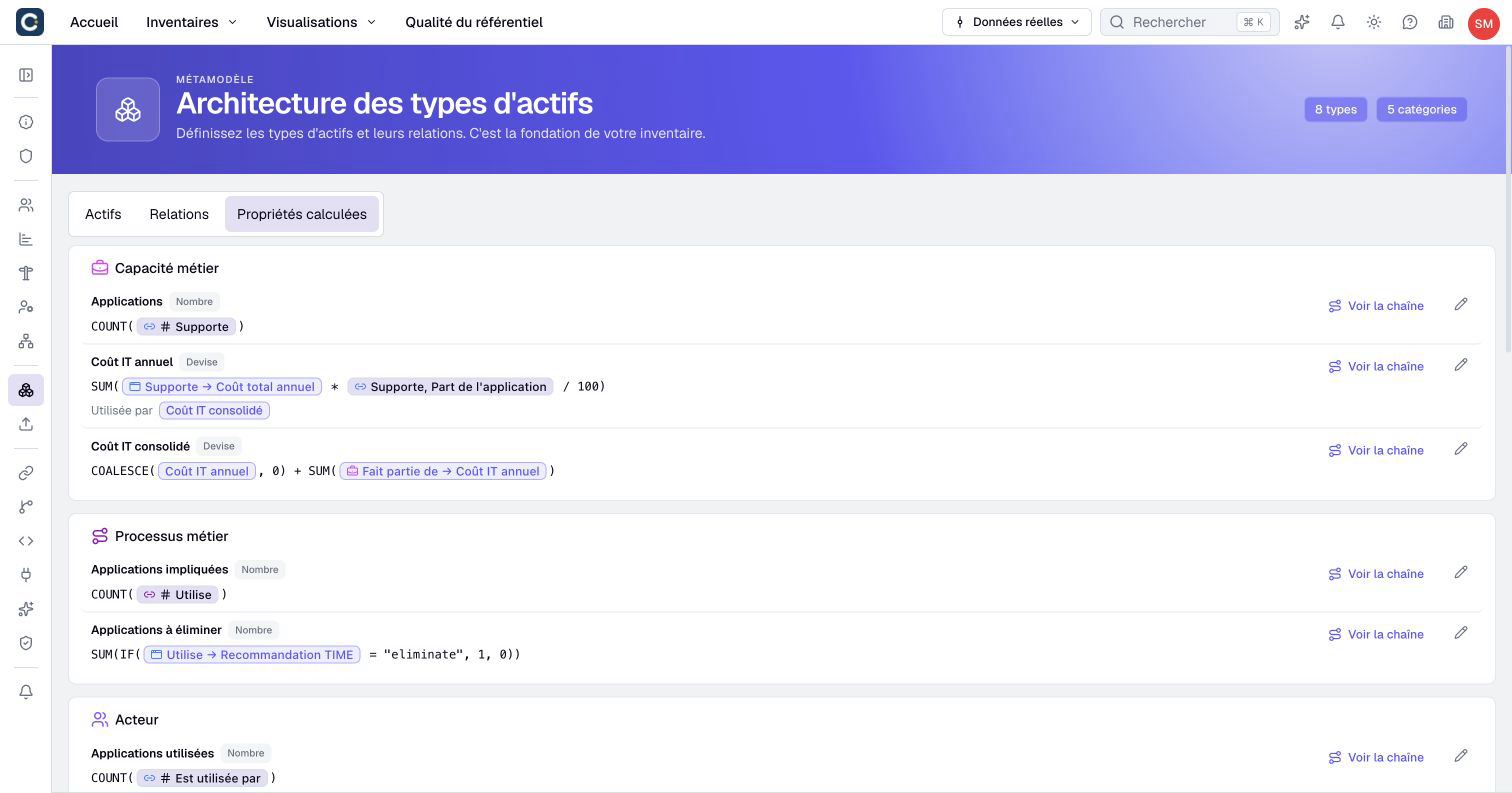The height and width of the screenshot is (793, 1512).
Task: Toggle light theme with the sun icon
Action: click(x=1374, y=22)
